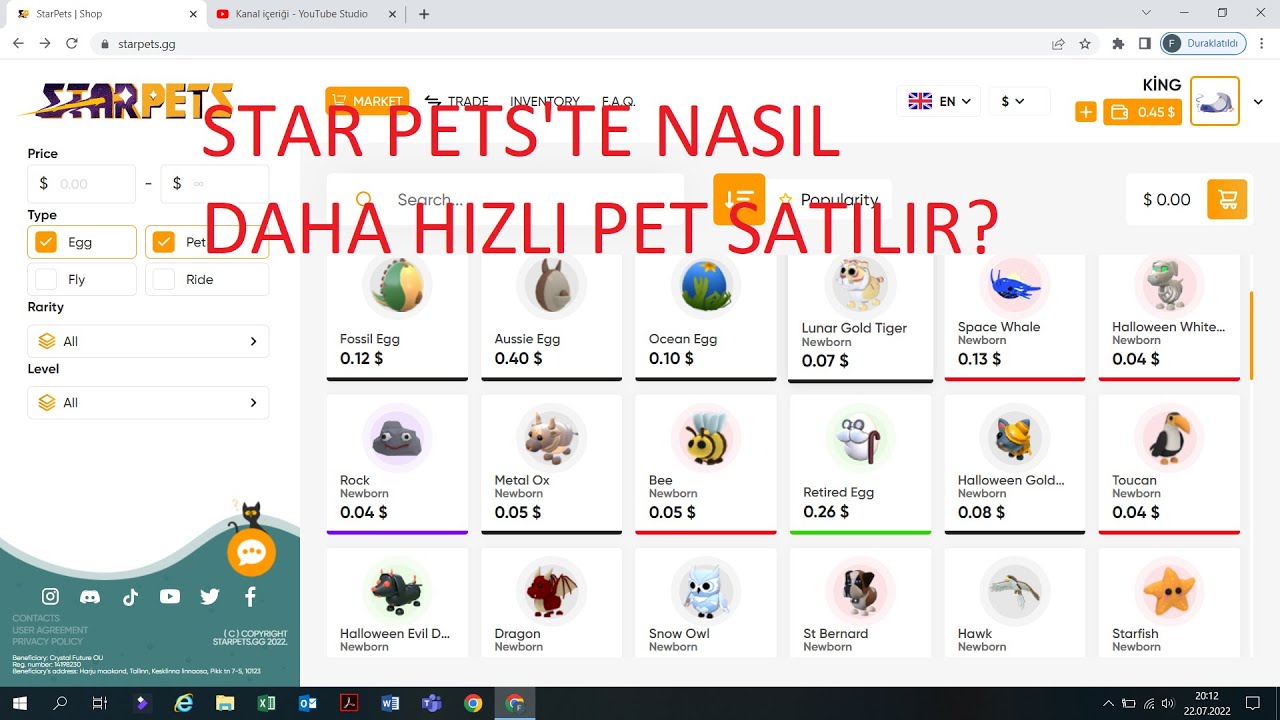Open Chrome extensions puzzle icon
Screen dimensions: 1280x720
tap(1118, 44)
